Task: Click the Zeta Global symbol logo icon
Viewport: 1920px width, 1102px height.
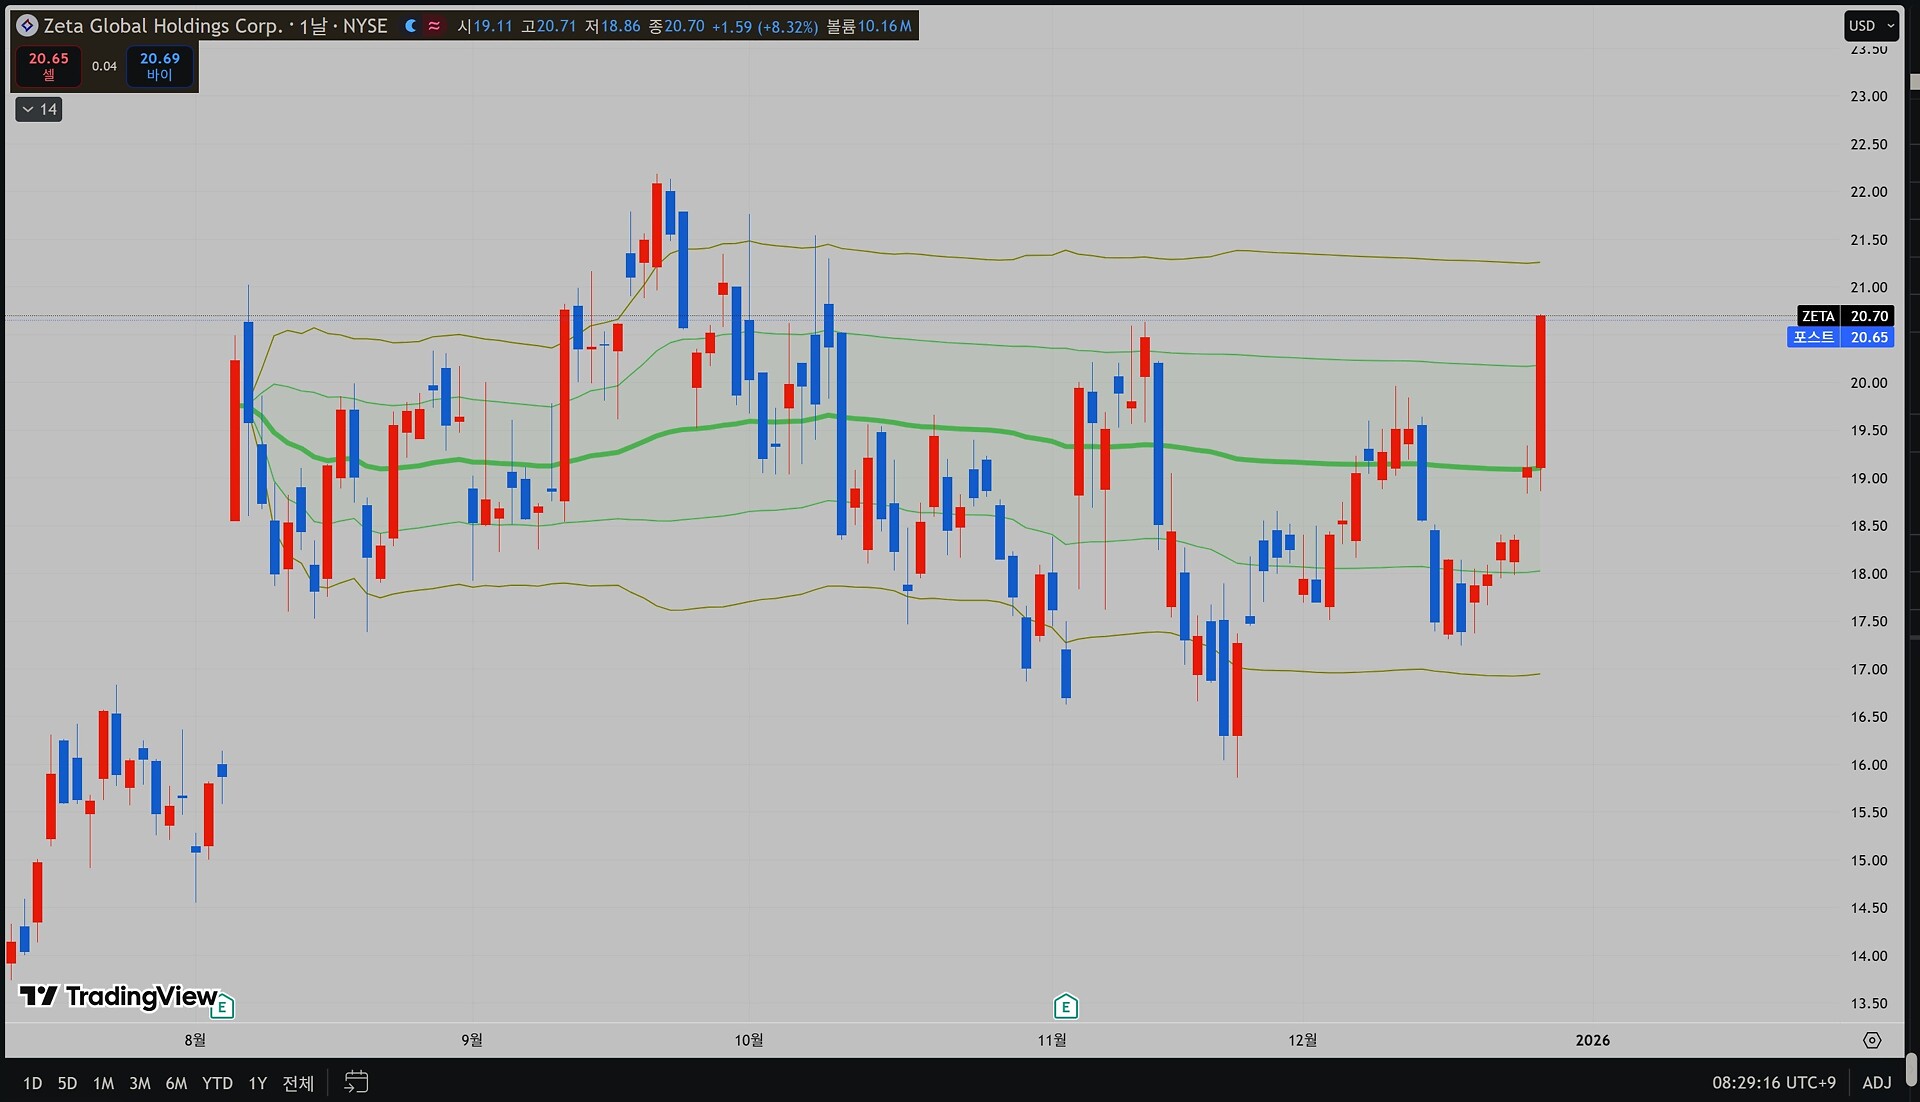Action: pyautogui.click(x=27, y=26)
